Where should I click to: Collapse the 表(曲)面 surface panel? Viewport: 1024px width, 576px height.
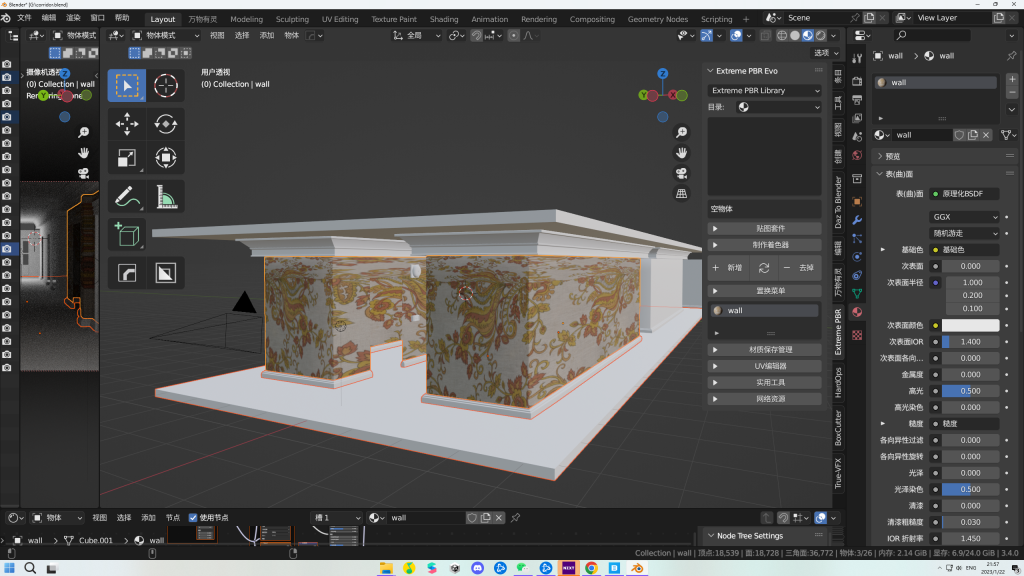point(880,174)
